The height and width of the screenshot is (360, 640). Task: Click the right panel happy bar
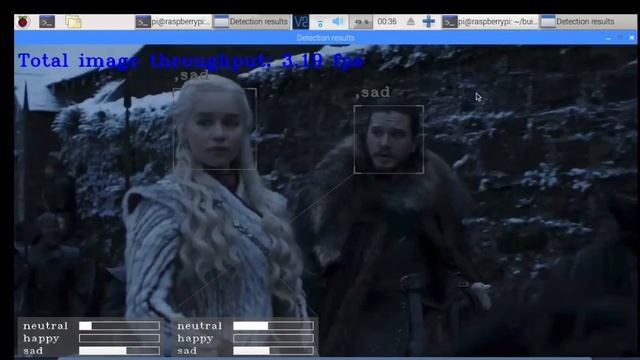click(x=273, y=338)
